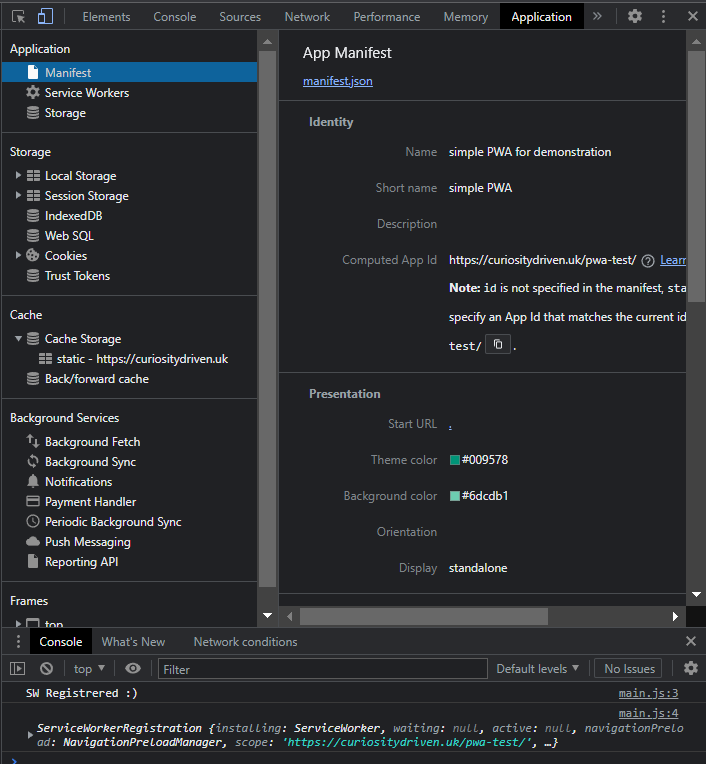Click the Cache Storage database icon
The height and width of the screenshot is (764, 706).
tap(33, 339)
